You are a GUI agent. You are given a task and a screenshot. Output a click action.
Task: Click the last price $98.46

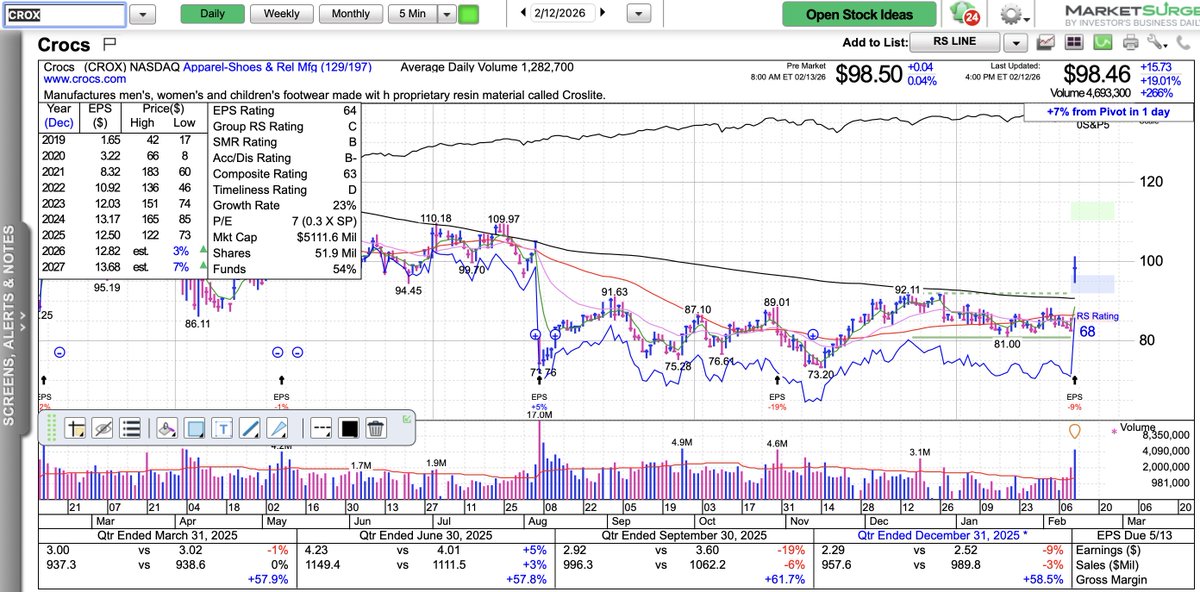pyautogui.click(x=1095, y=75)
